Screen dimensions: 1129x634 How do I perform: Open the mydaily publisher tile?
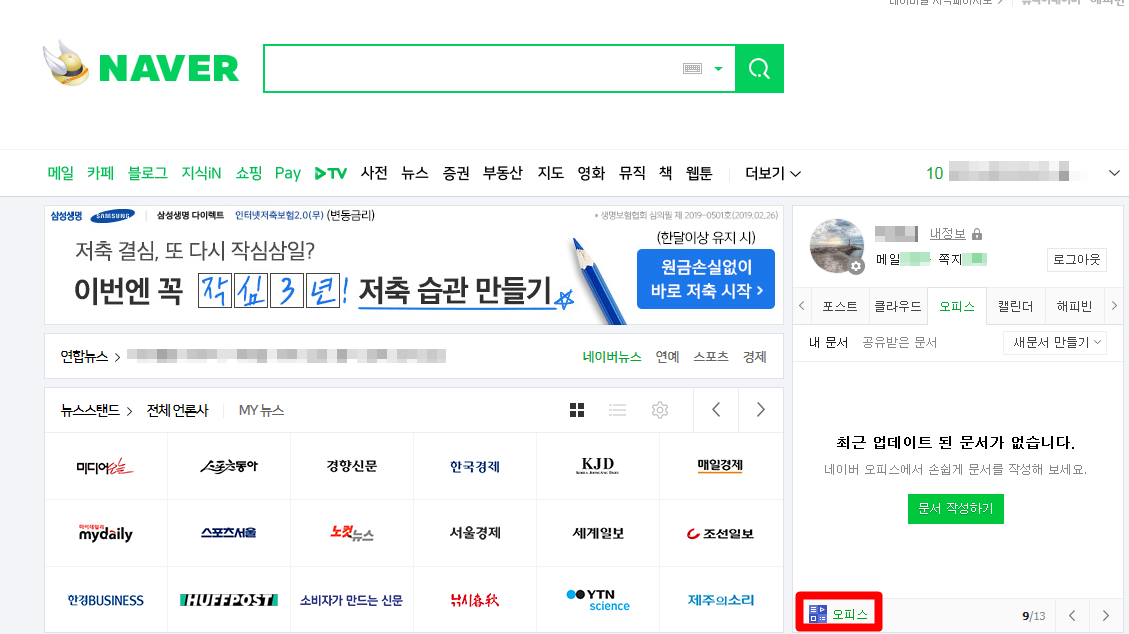pos(106,533)
